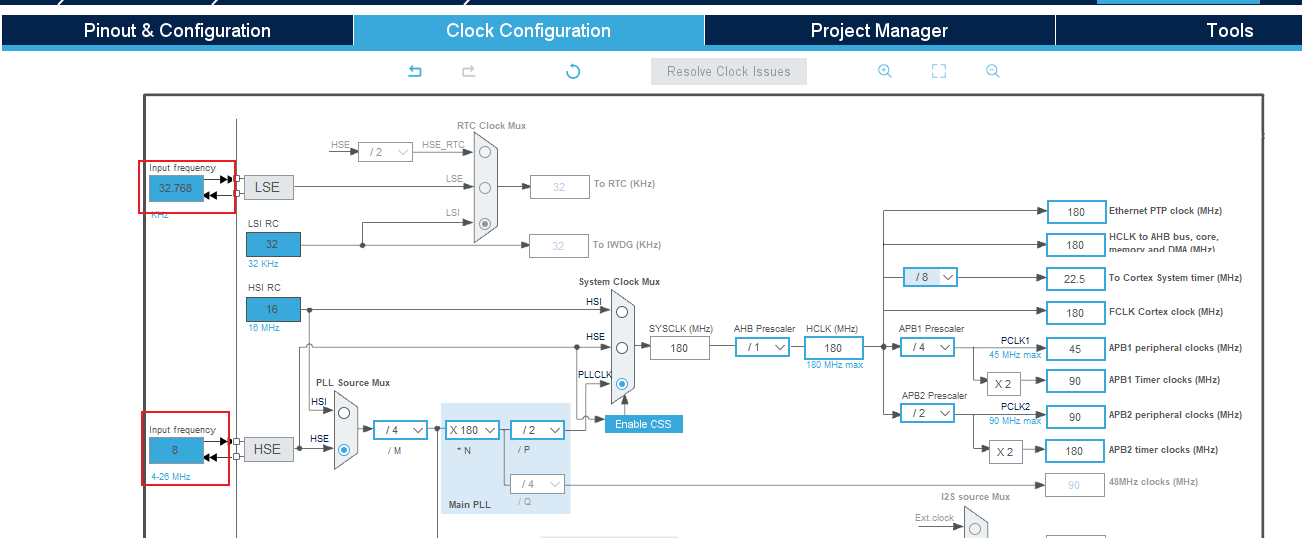Image resolution: width=1302 pixels, height=538 pixels.
Task: Switch to Pinout & Configuration tab
Action: click(x=177, y=30)
